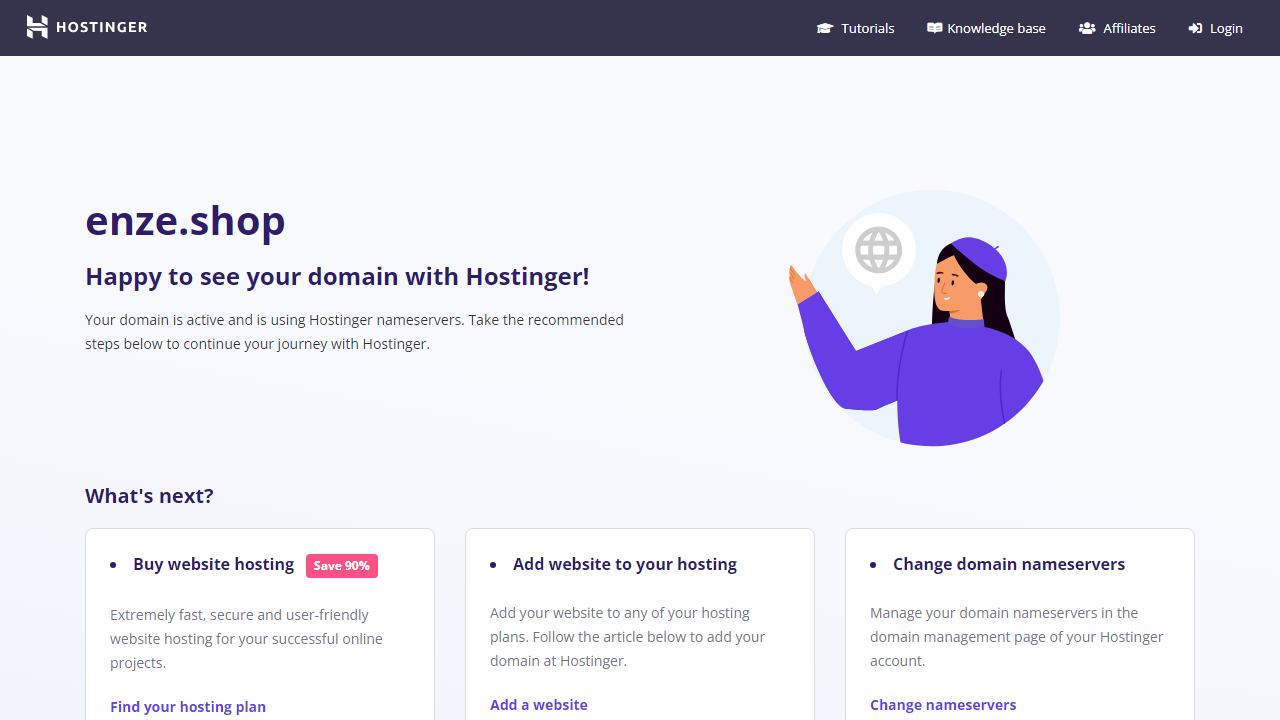Follow the Add a website link
1280x720 pixels.
pos(539,705)
